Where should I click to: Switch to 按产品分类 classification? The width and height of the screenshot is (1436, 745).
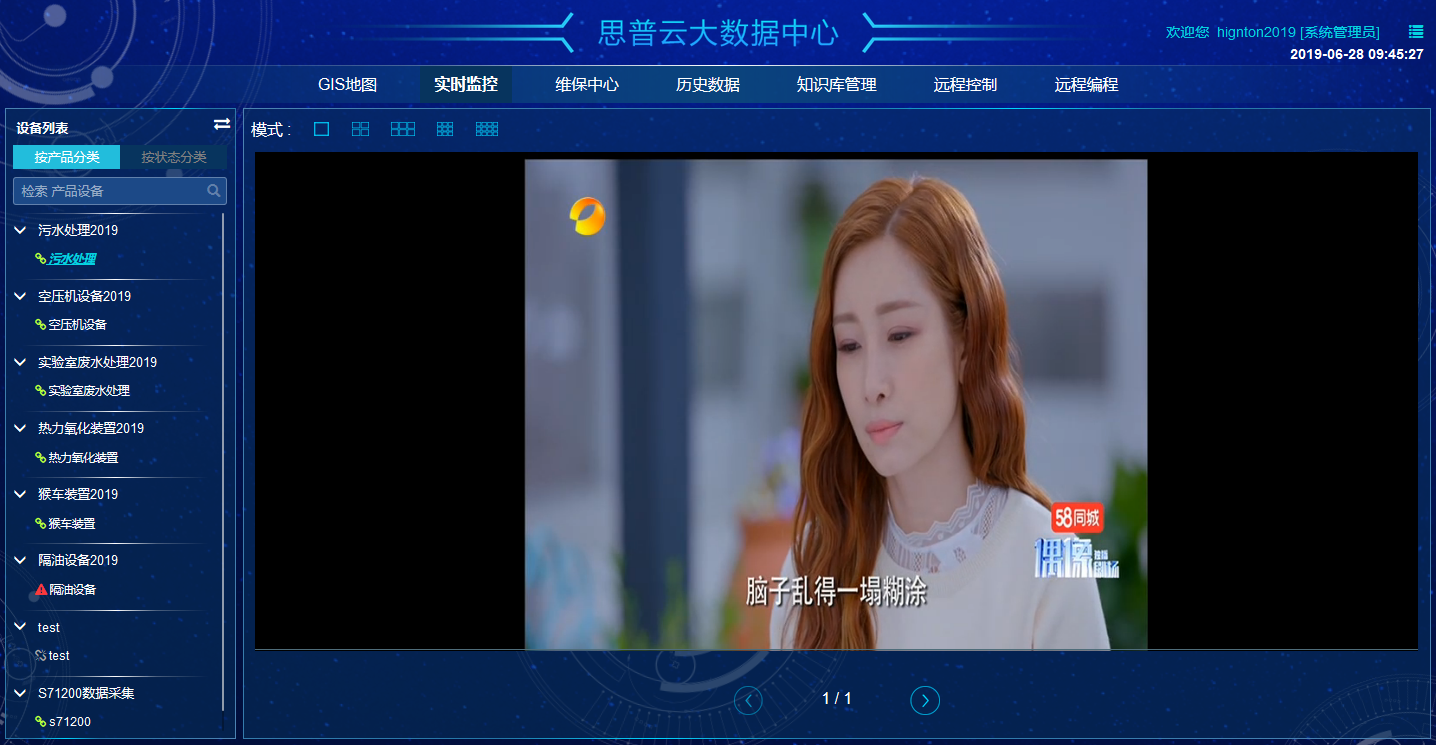coord(66,157)
